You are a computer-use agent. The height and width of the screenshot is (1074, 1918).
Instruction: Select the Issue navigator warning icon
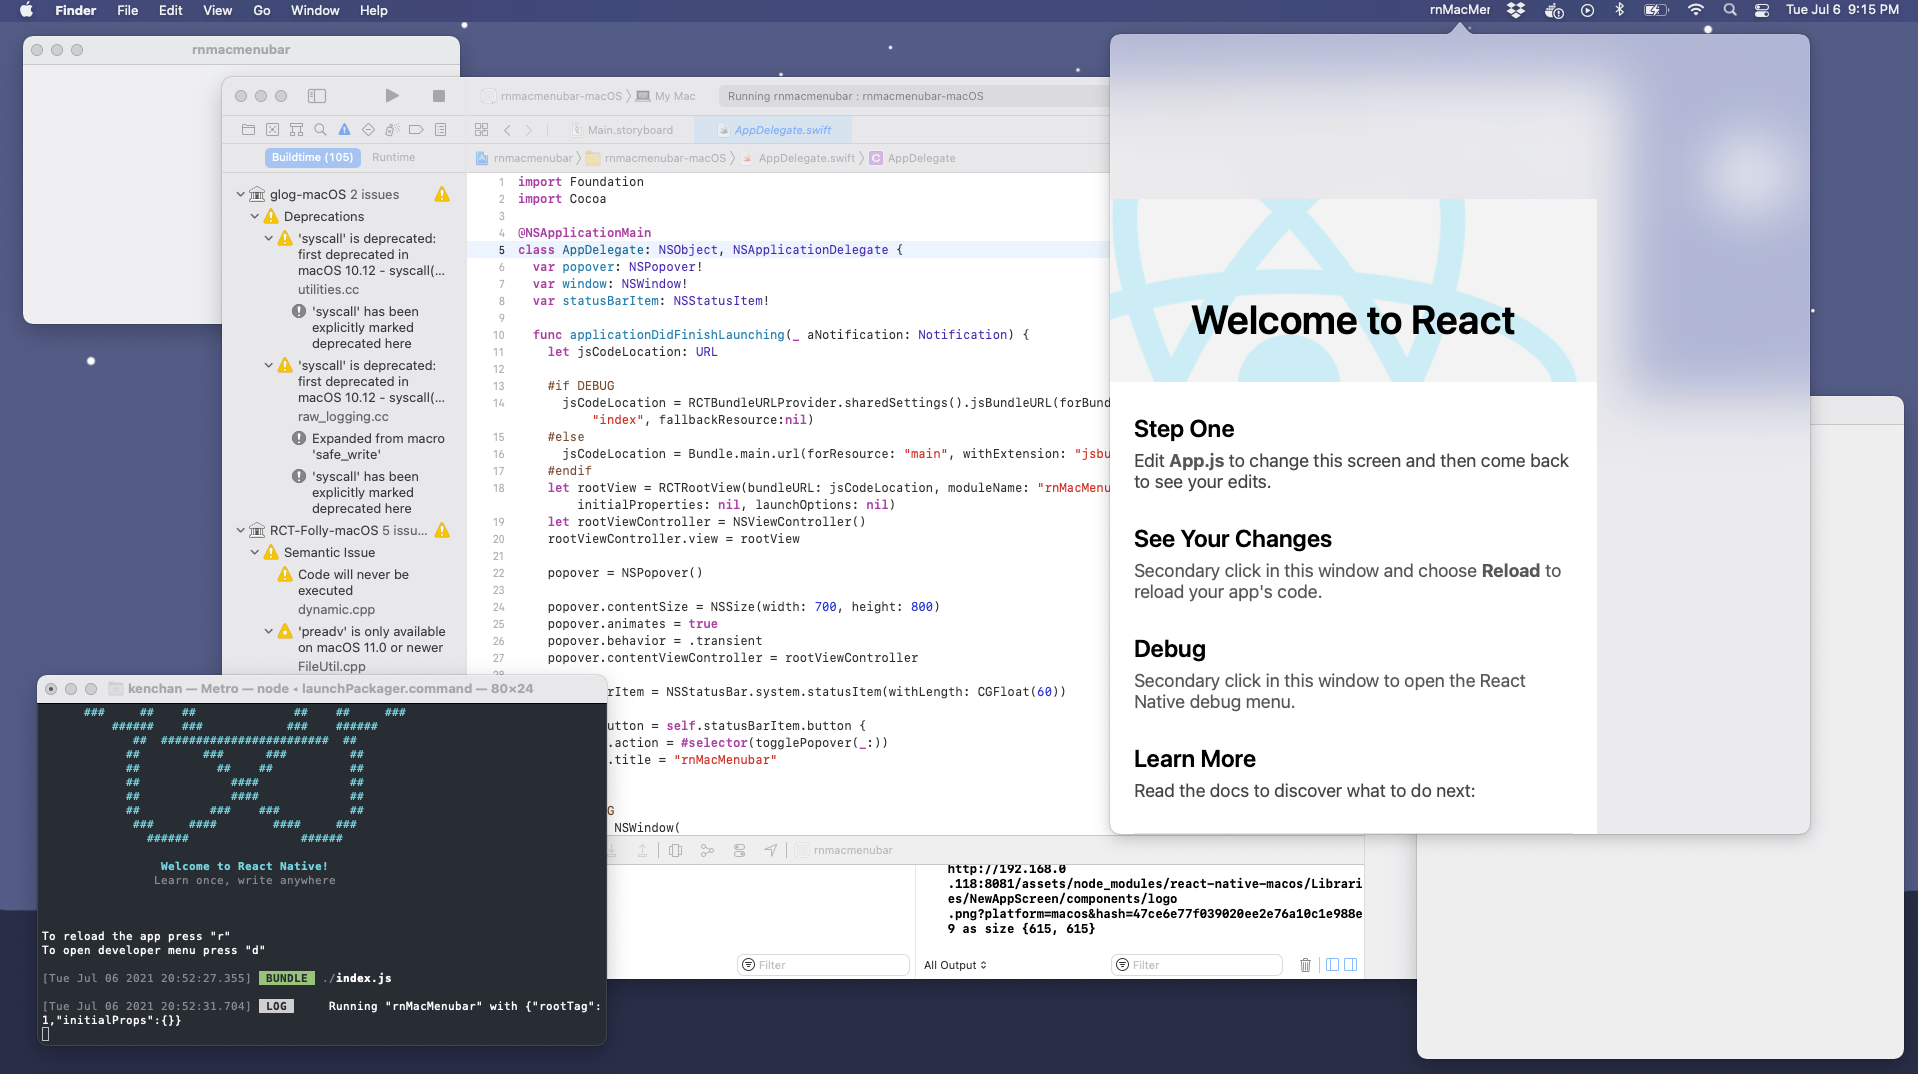[344, 130]
